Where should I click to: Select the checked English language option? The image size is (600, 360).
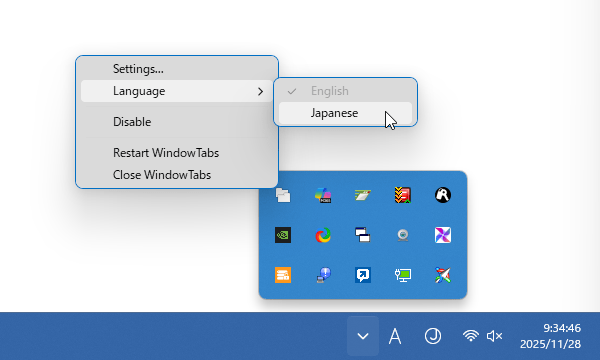pos(346,91)
